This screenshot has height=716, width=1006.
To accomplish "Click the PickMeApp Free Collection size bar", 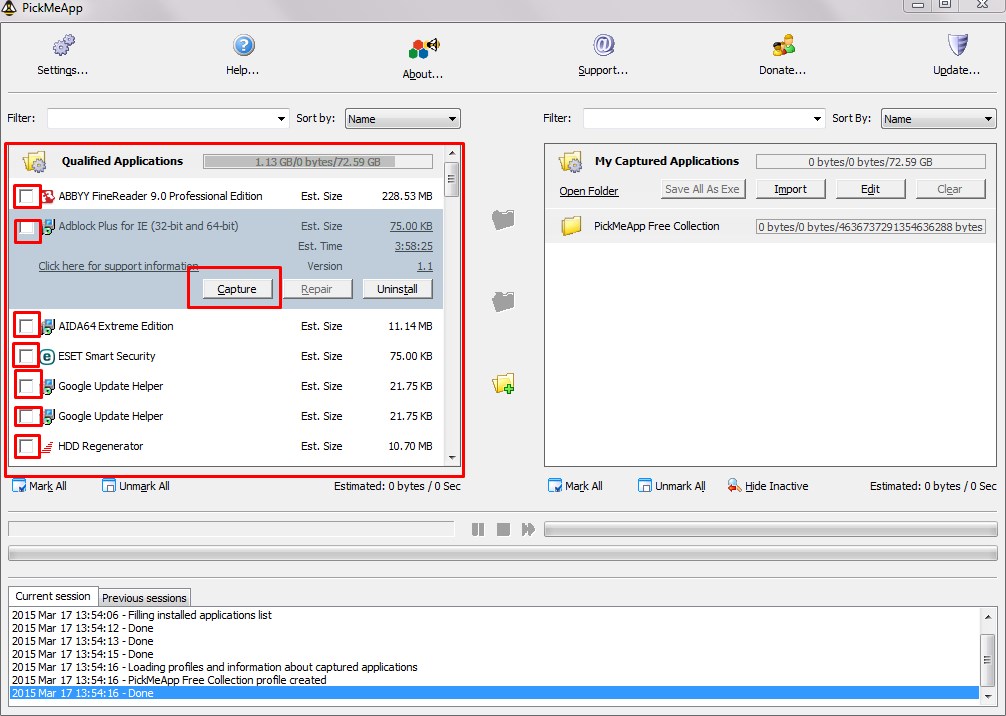I will (871, 226).
